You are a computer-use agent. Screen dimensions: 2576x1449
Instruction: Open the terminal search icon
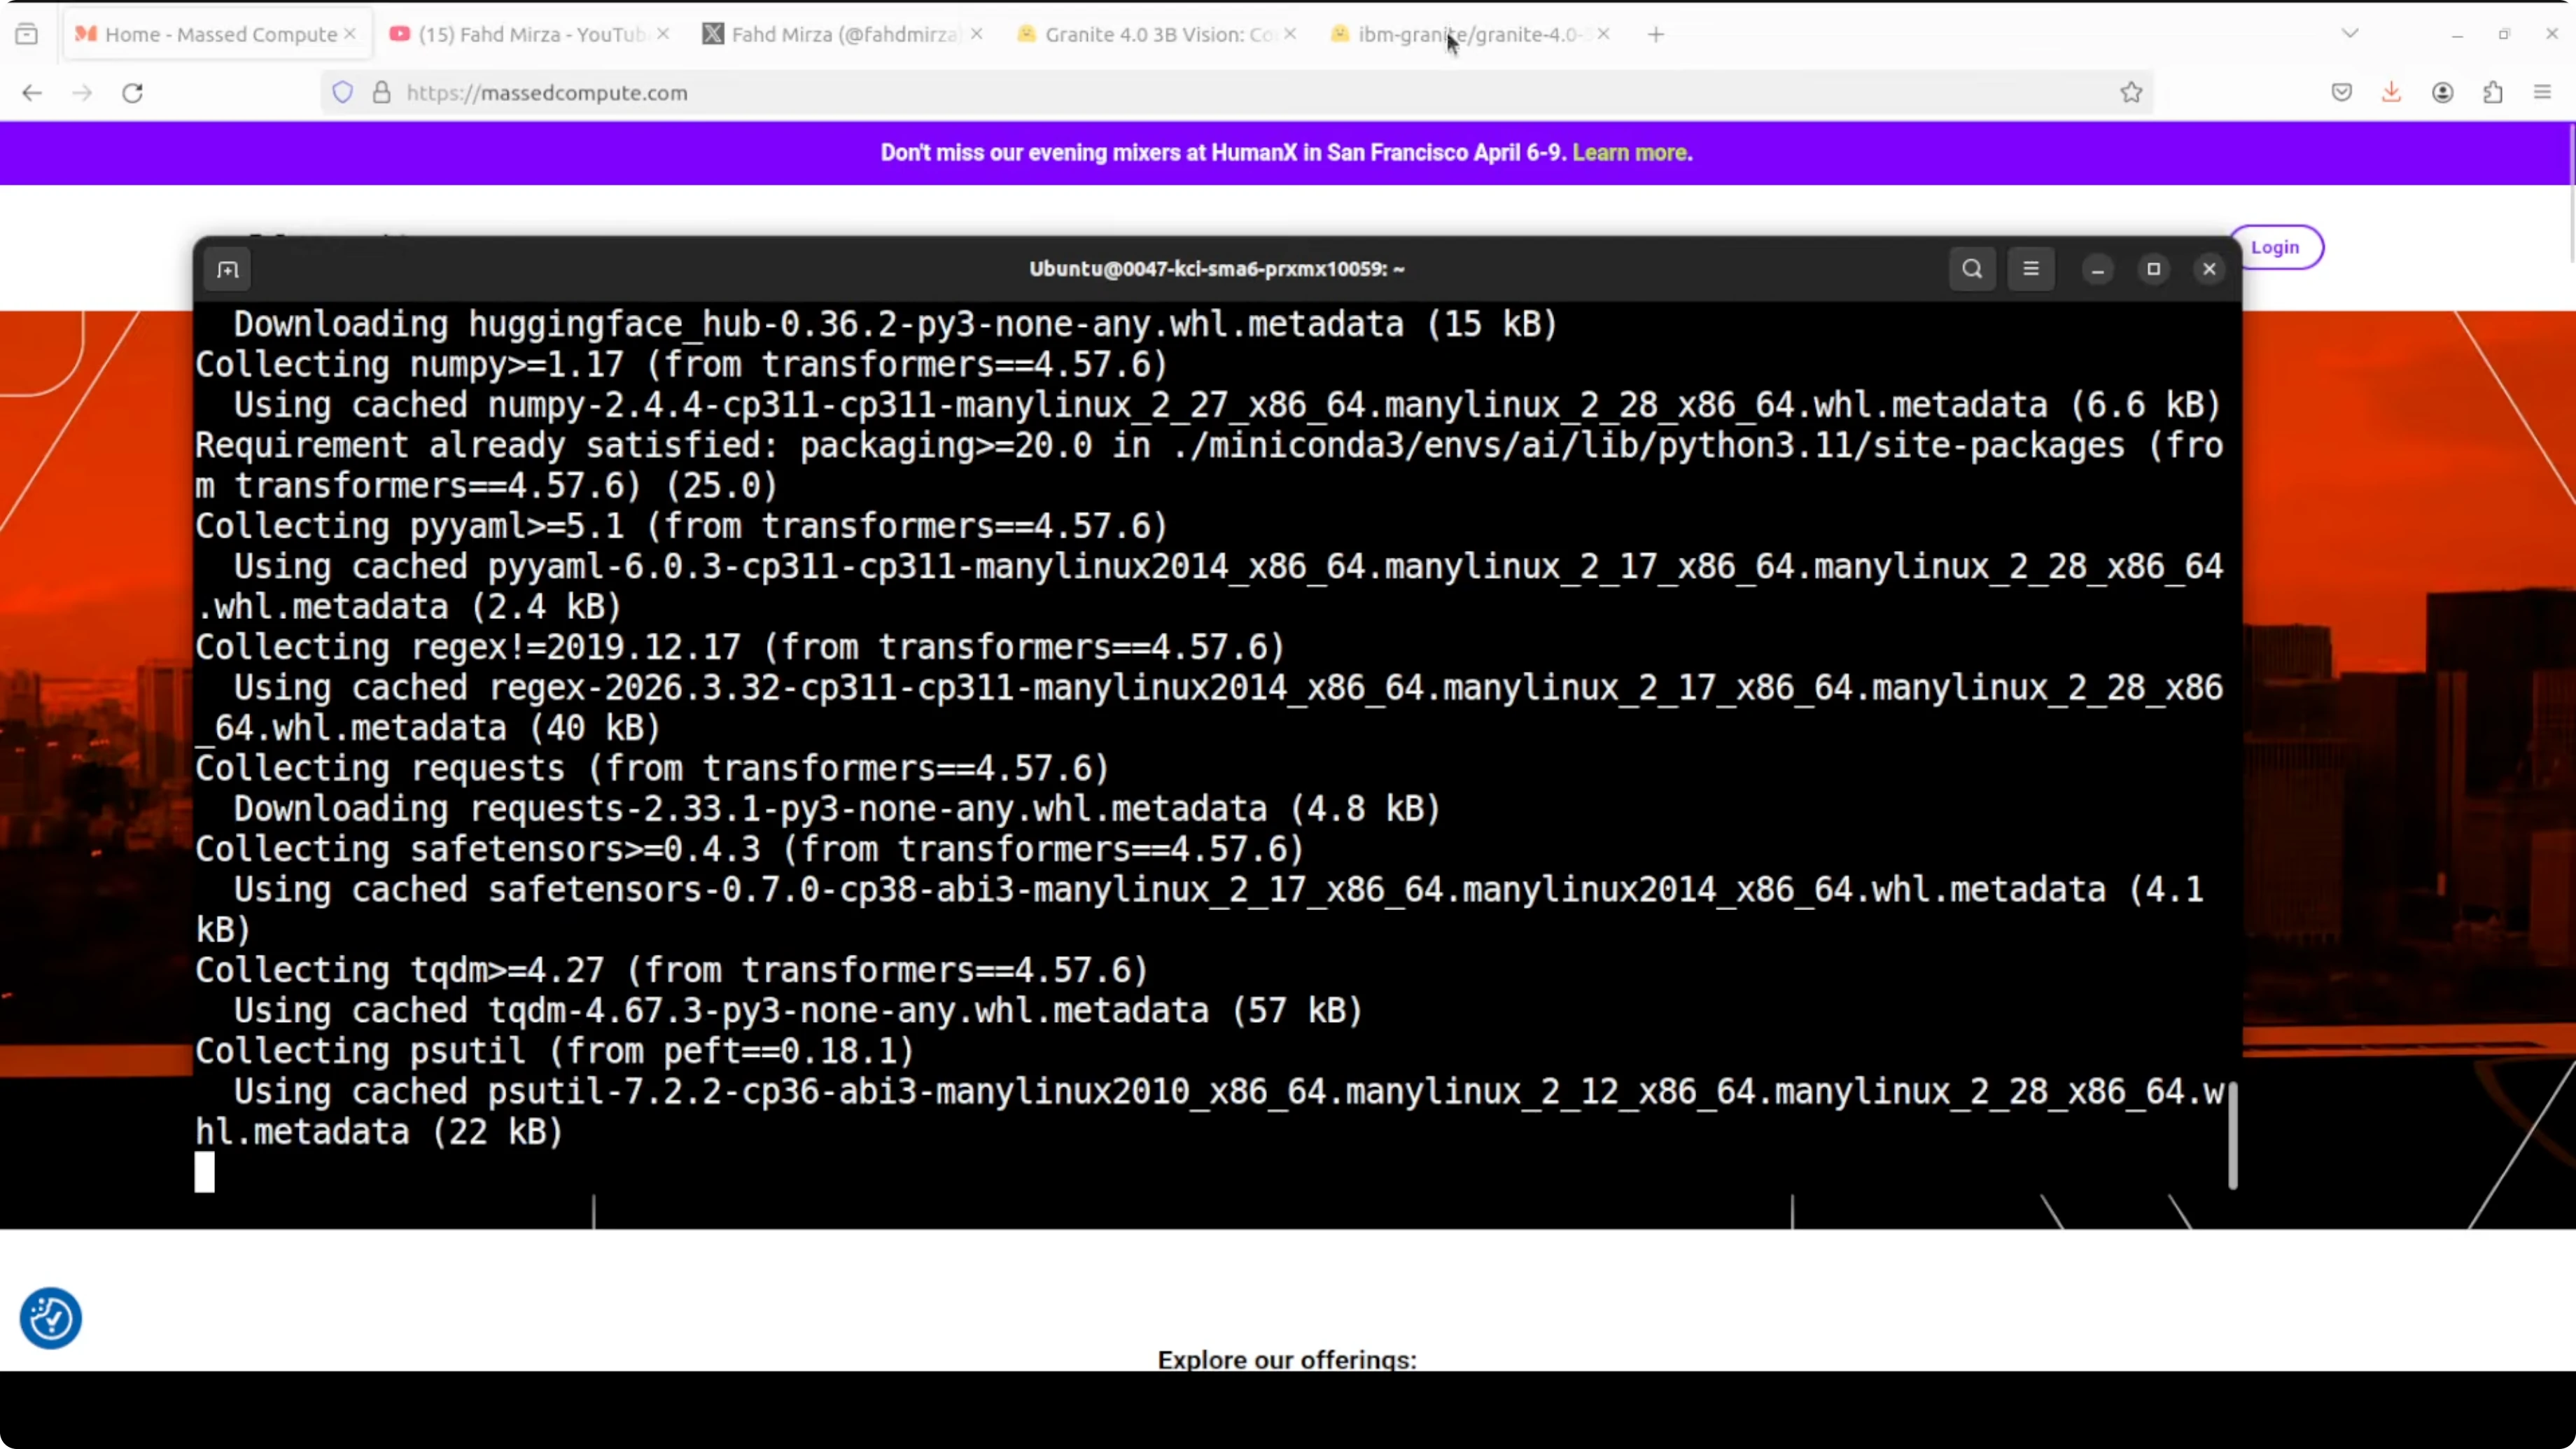1971,269
